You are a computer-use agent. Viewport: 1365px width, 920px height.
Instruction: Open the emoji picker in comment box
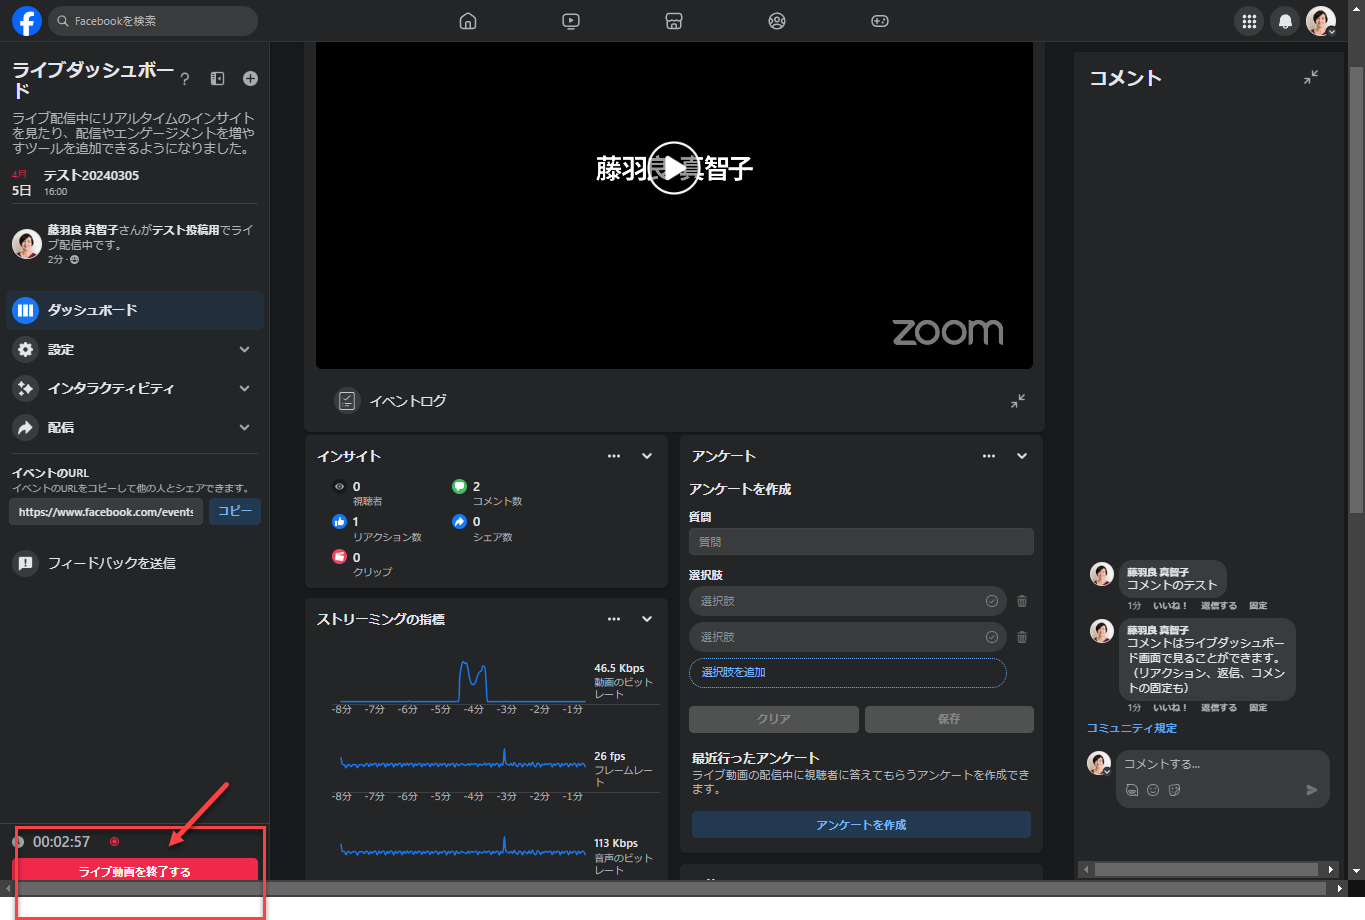point(1153,790)
